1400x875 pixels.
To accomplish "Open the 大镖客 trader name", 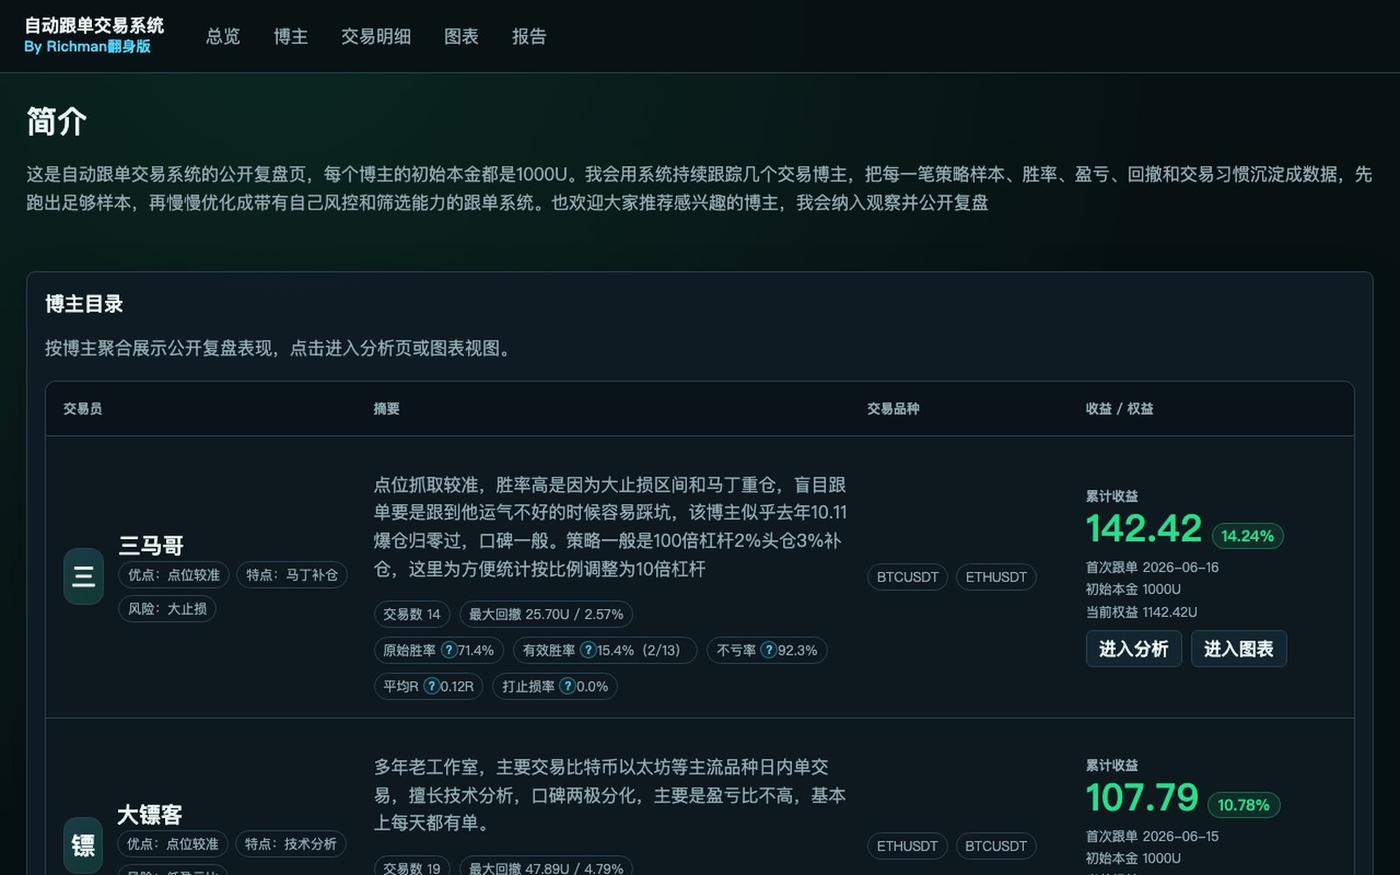I will click(150, 814).
